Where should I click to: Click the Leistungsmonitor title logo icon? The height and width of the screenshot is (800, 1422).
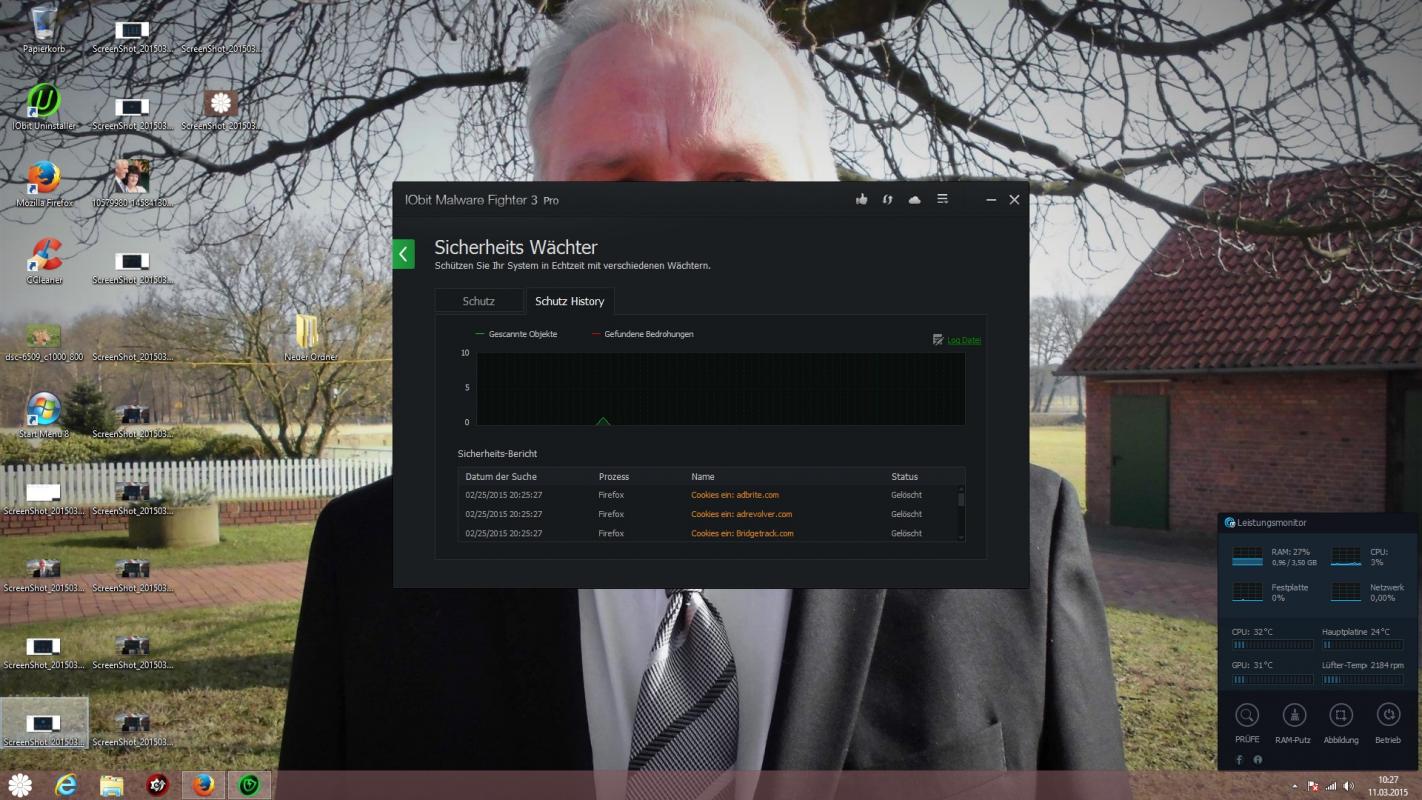click(1229, 523)
